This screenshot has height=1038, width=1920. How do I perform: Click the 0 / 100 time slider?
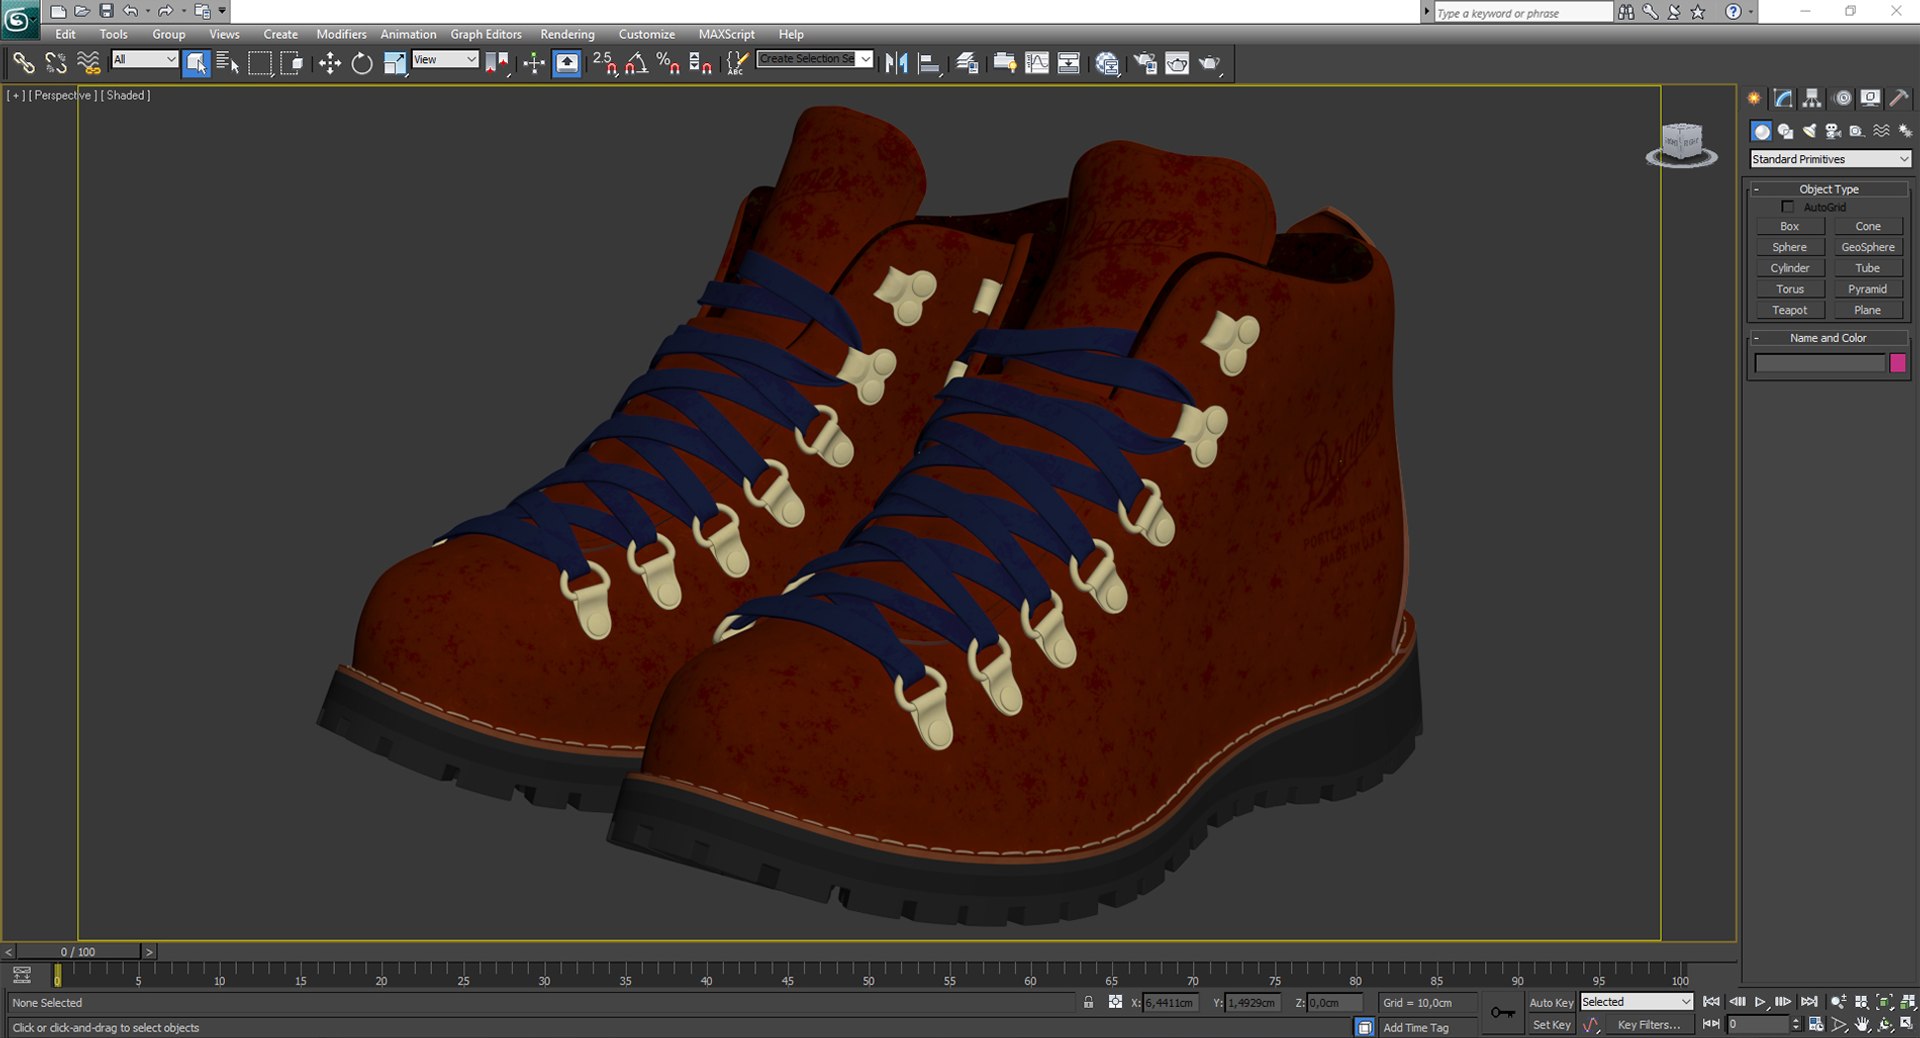(x=78, y=952)
